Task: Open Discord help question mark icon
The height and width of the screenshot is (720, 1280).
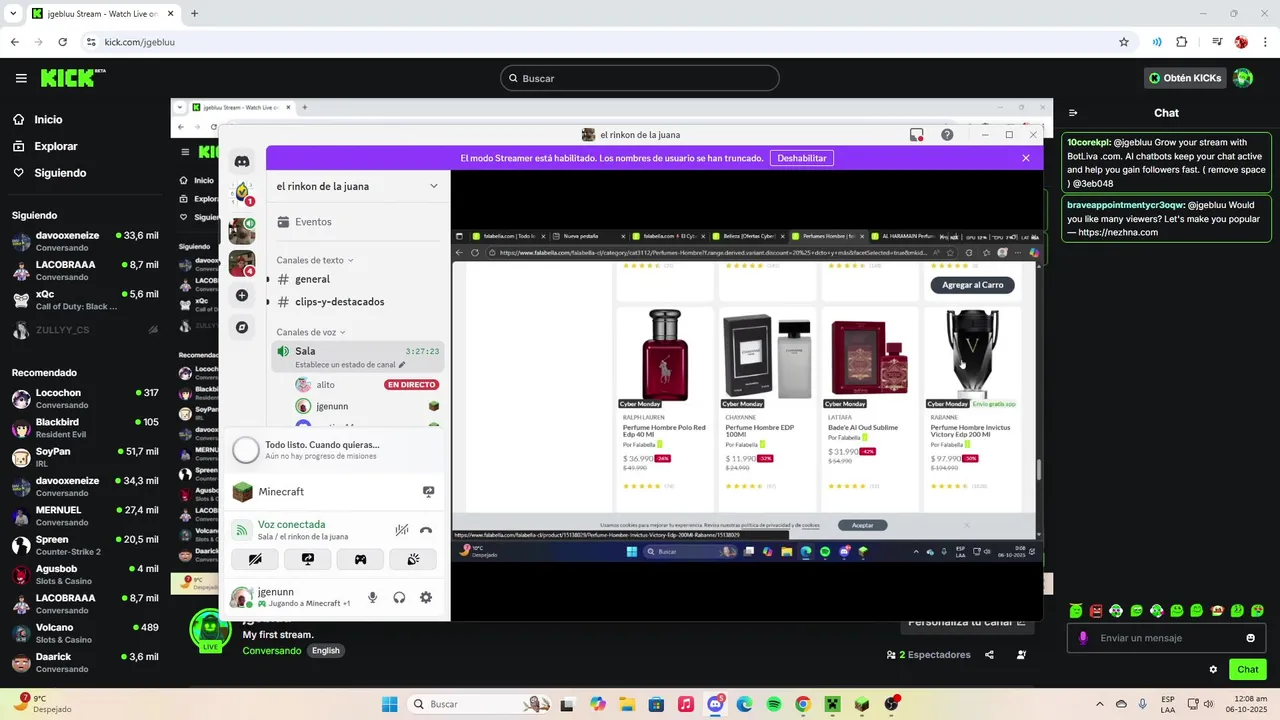Action: [x=947, y=135]
